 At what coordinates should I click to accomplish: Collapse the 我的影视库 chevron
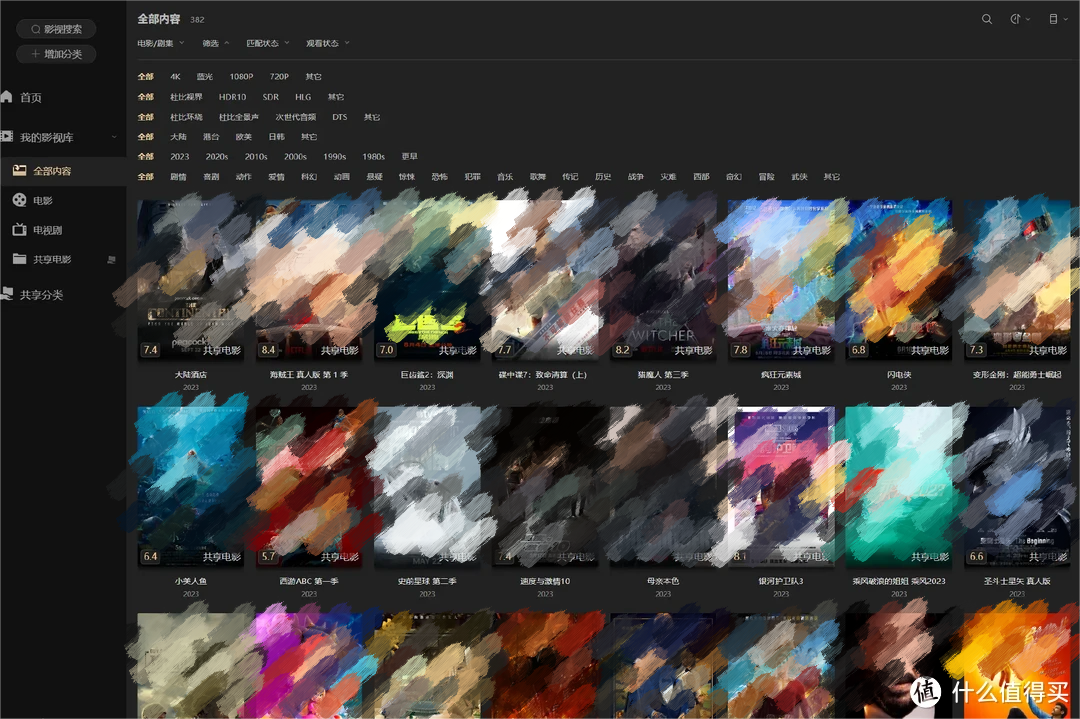tap(114, 137)
